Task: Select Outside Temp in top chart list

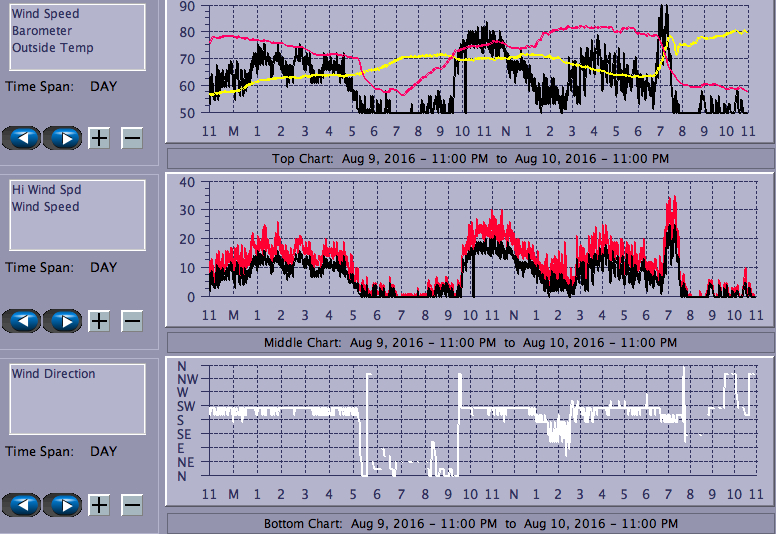Action: 52,48
